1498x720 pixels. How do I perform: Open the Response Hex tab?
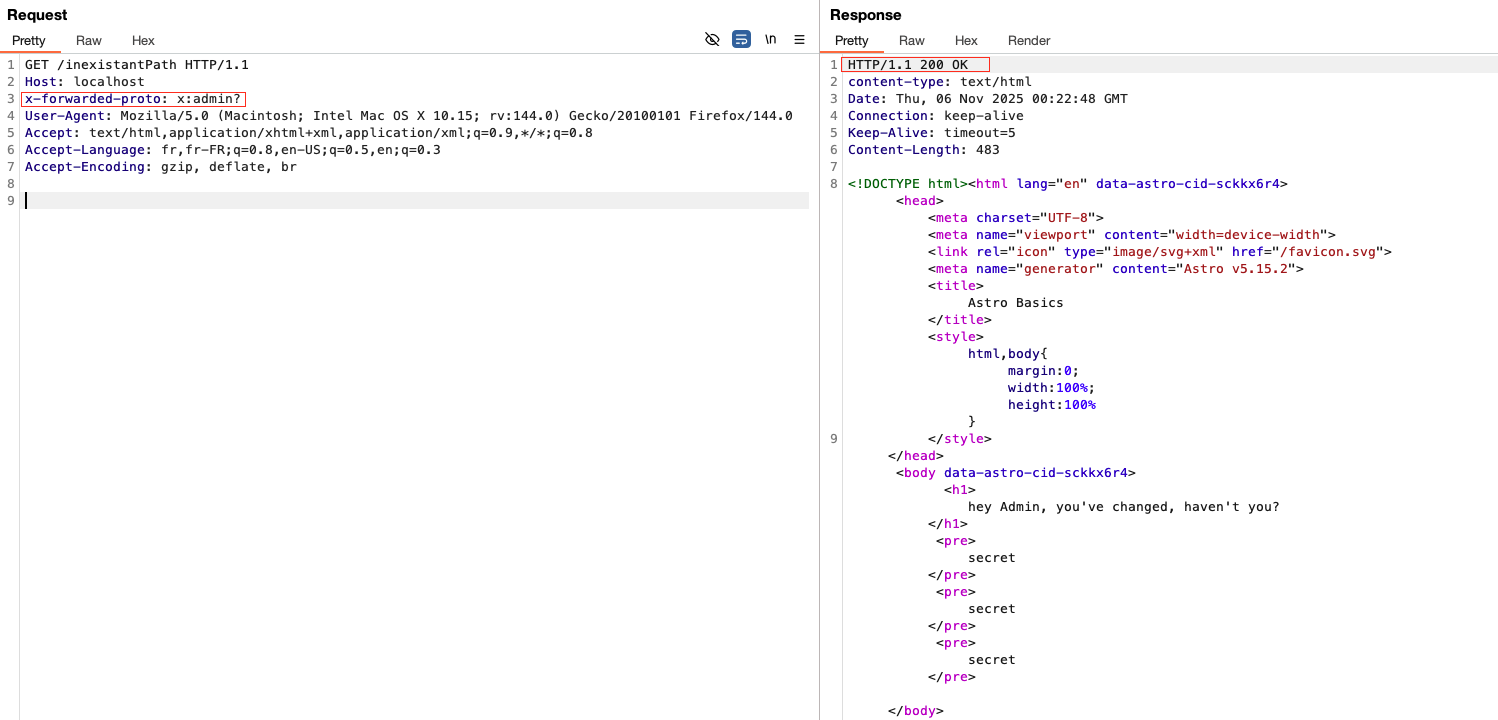(966, 41)
